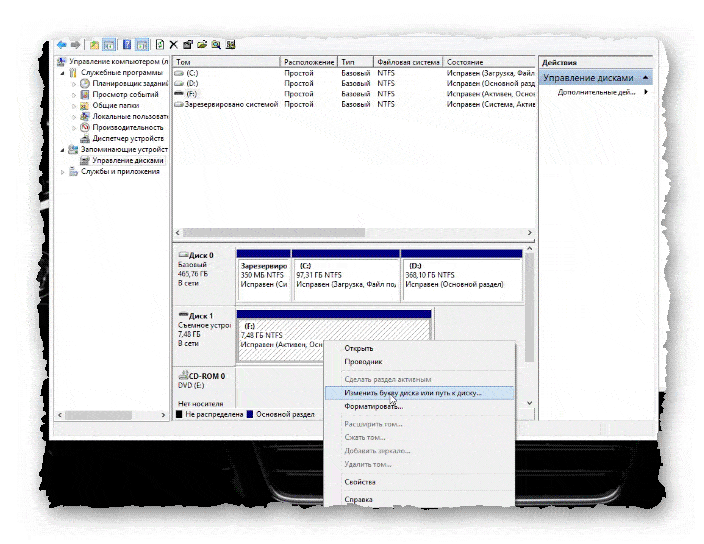
Task: Click the Состояние column header
Action: 489,62
